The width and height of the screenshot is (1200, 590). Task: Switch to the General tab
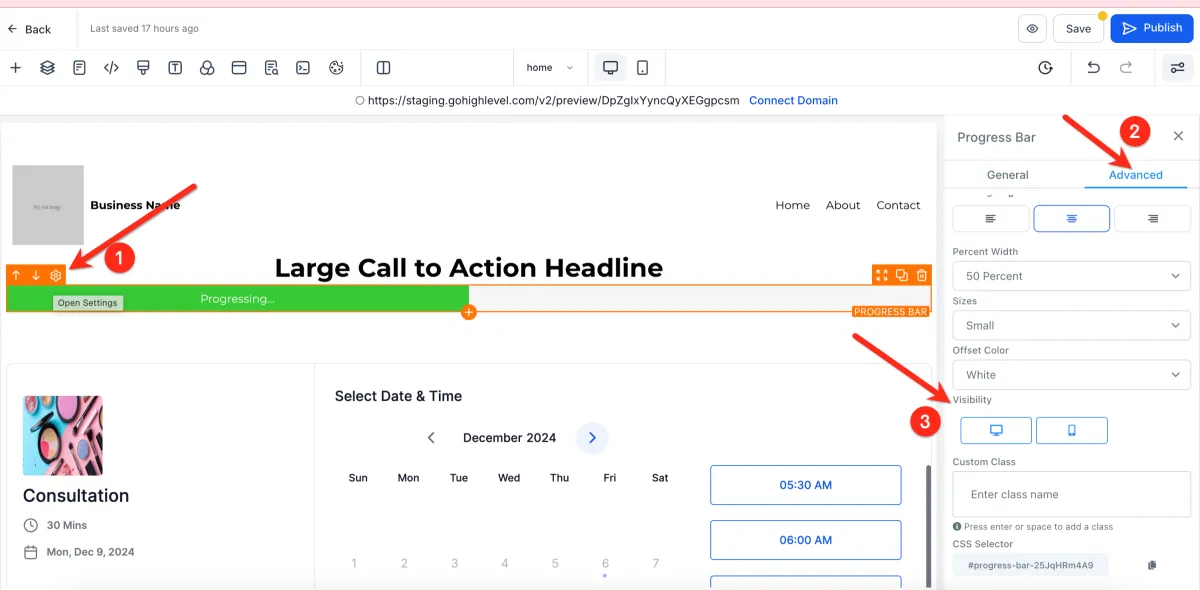[x=1007, y=175]
